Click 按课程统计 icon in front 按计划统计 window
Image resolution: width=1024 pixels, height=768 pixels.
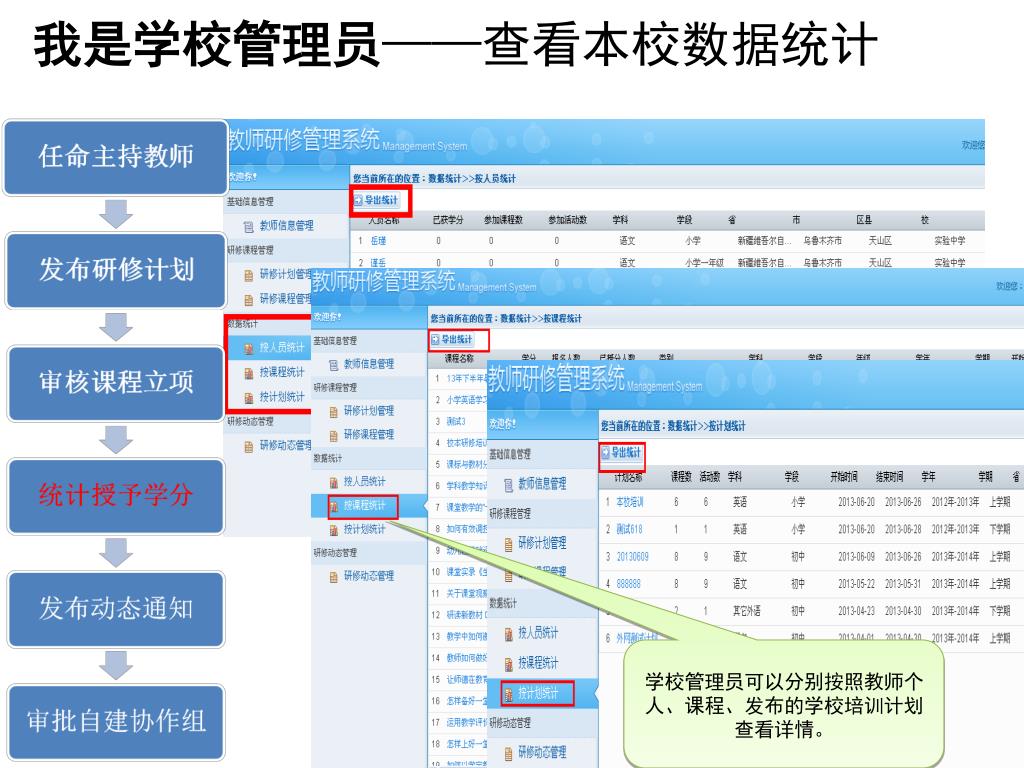coord(509,664)
